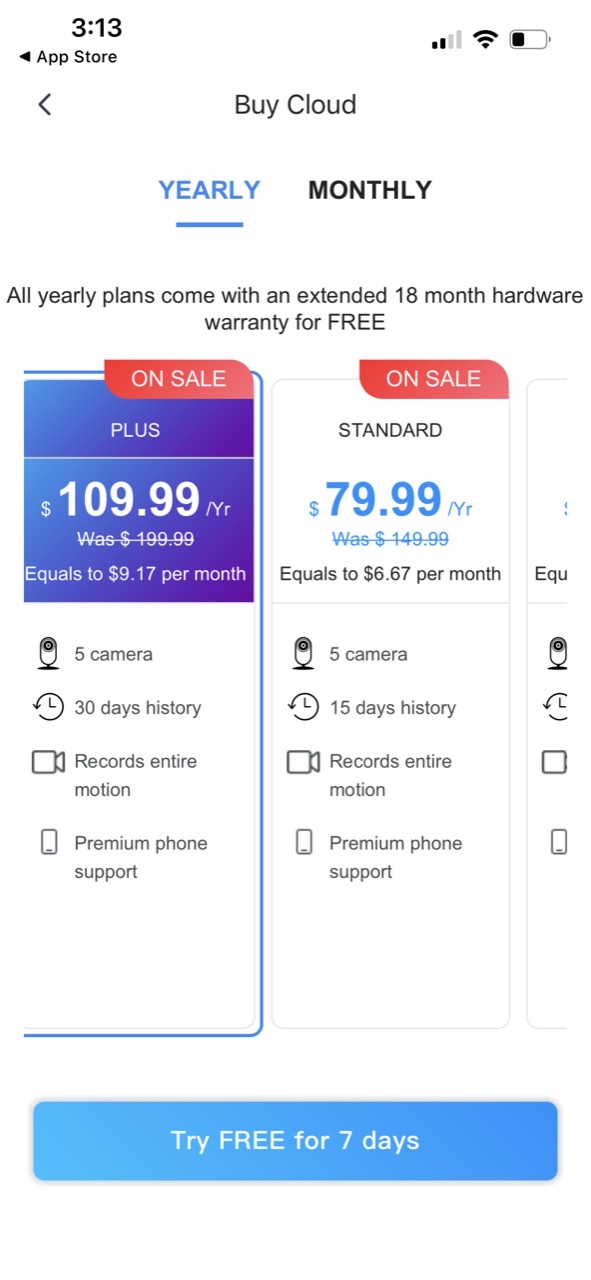591x1280 pixels.
Task: Select the YEARLY tab
Action: pos(209,190)
